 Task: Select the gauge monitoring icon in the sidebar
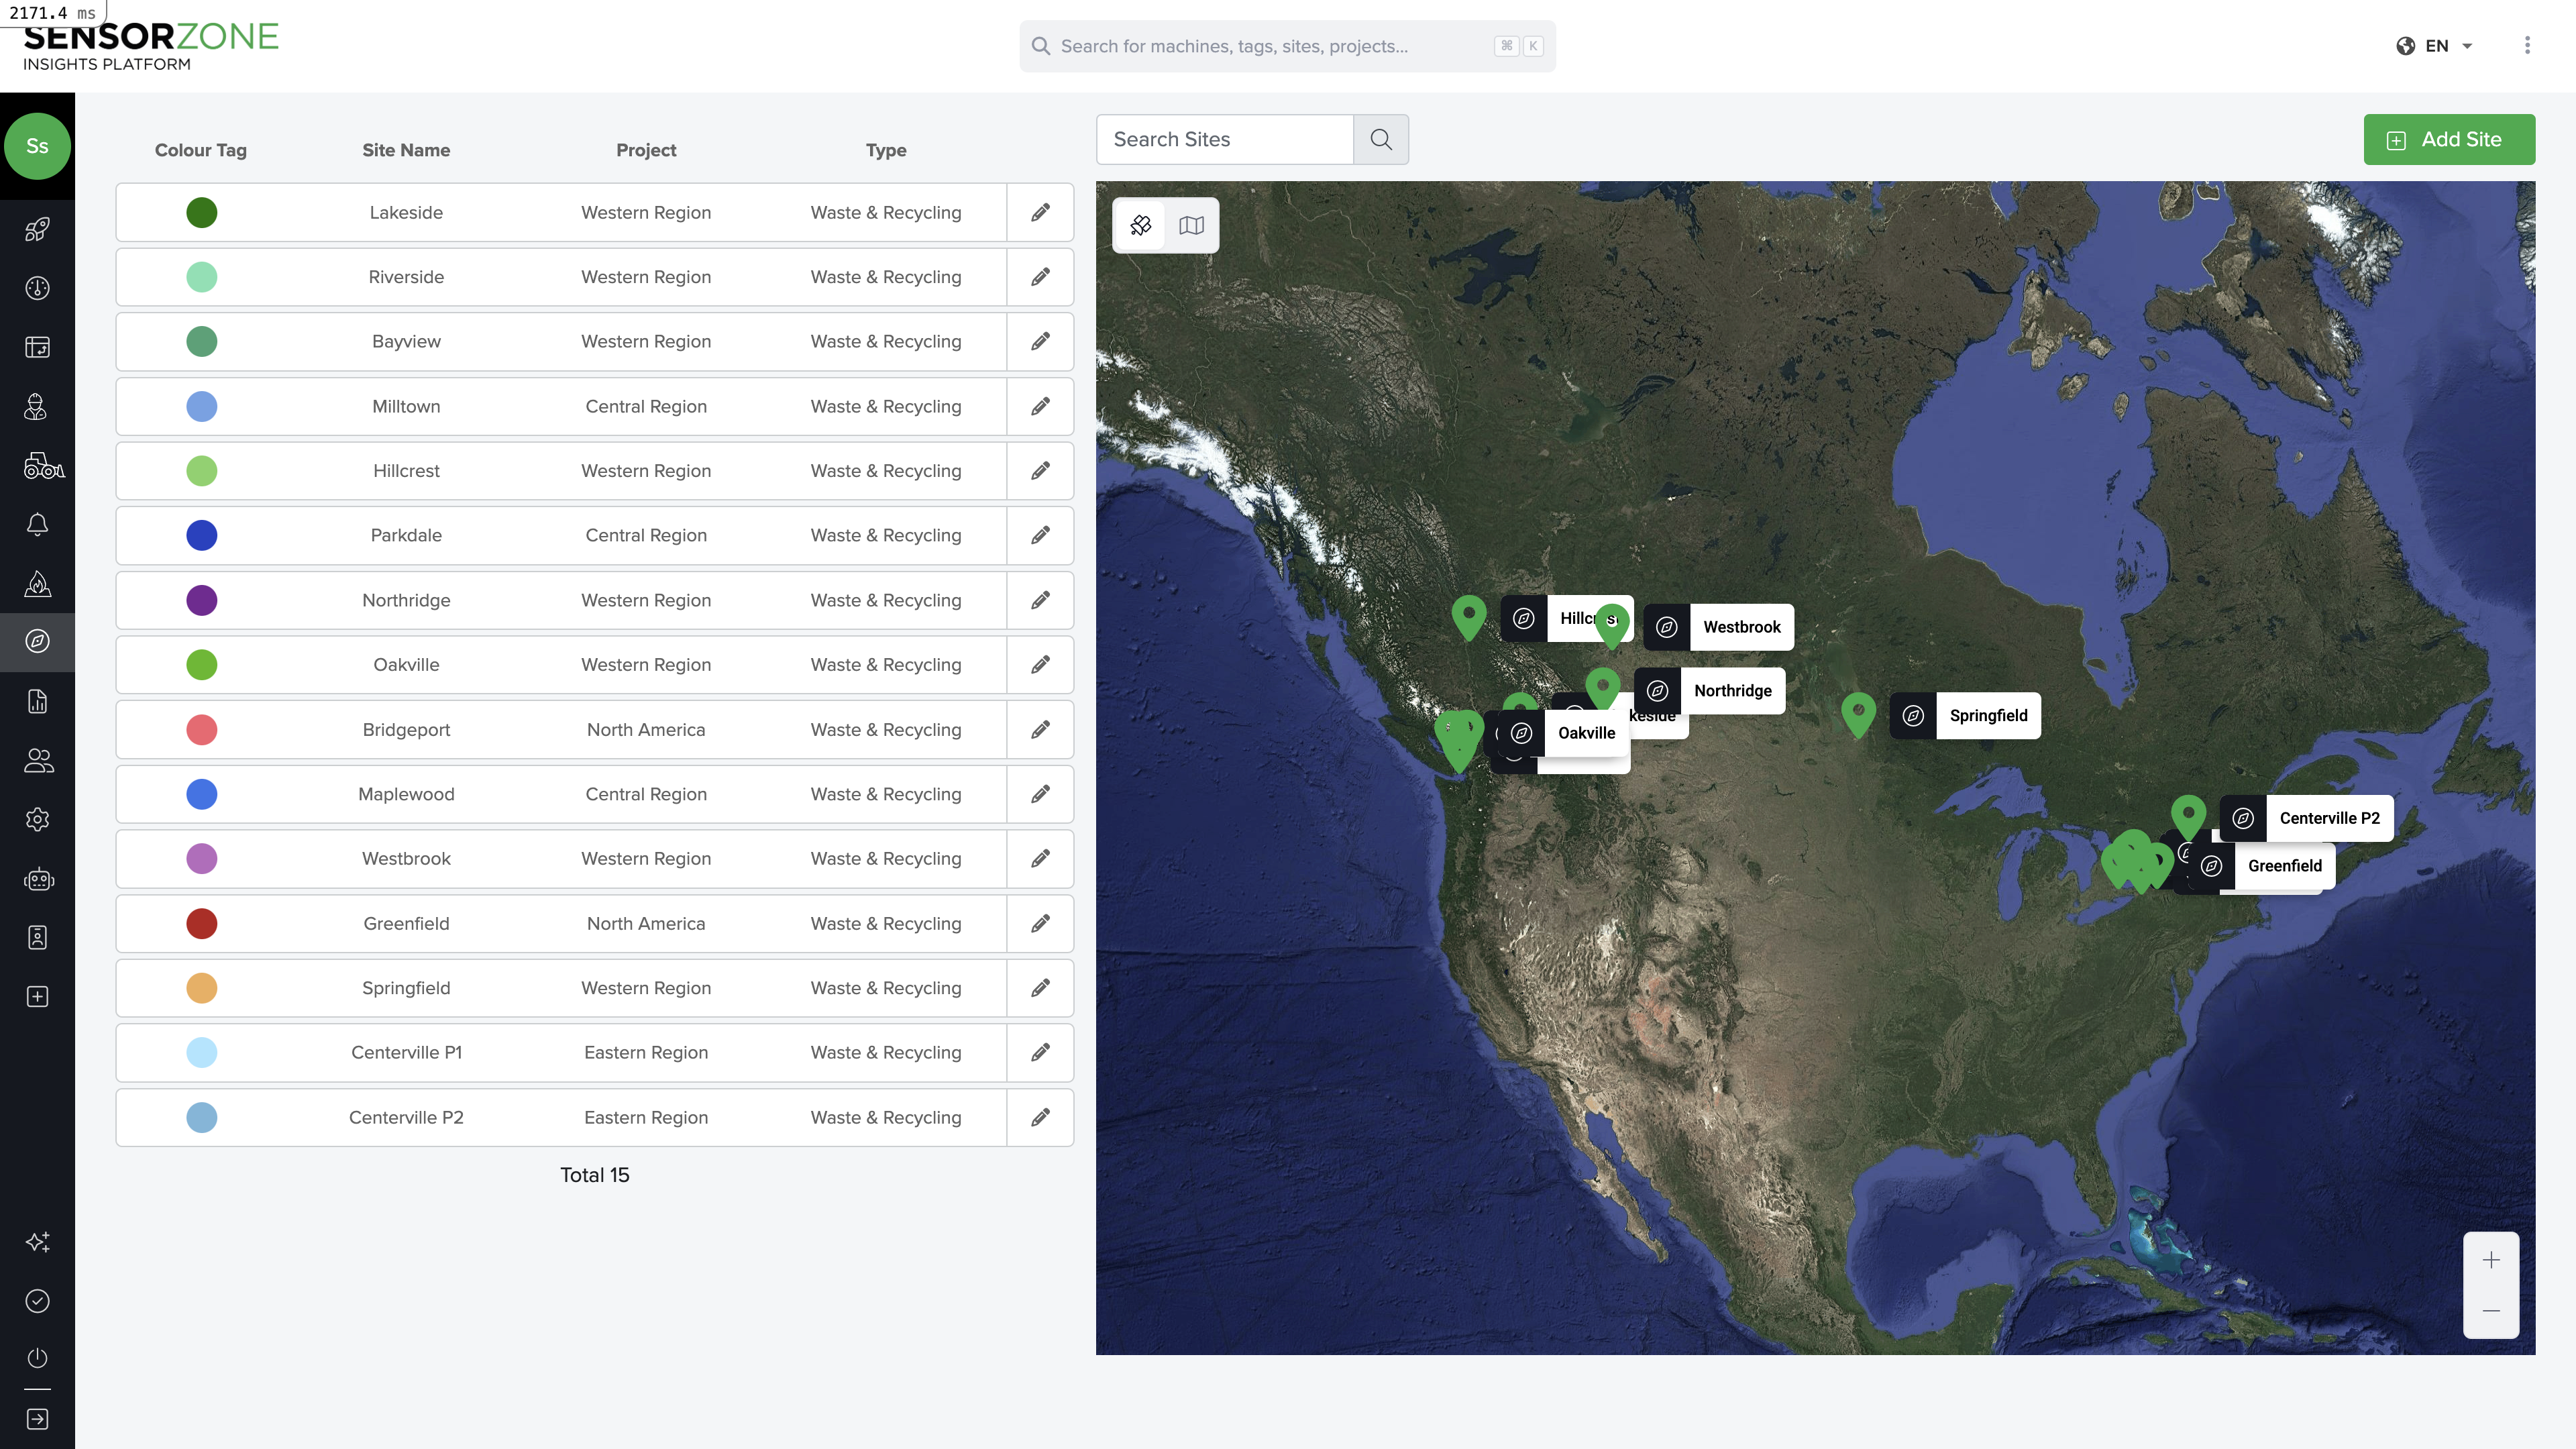pos(37,288)
